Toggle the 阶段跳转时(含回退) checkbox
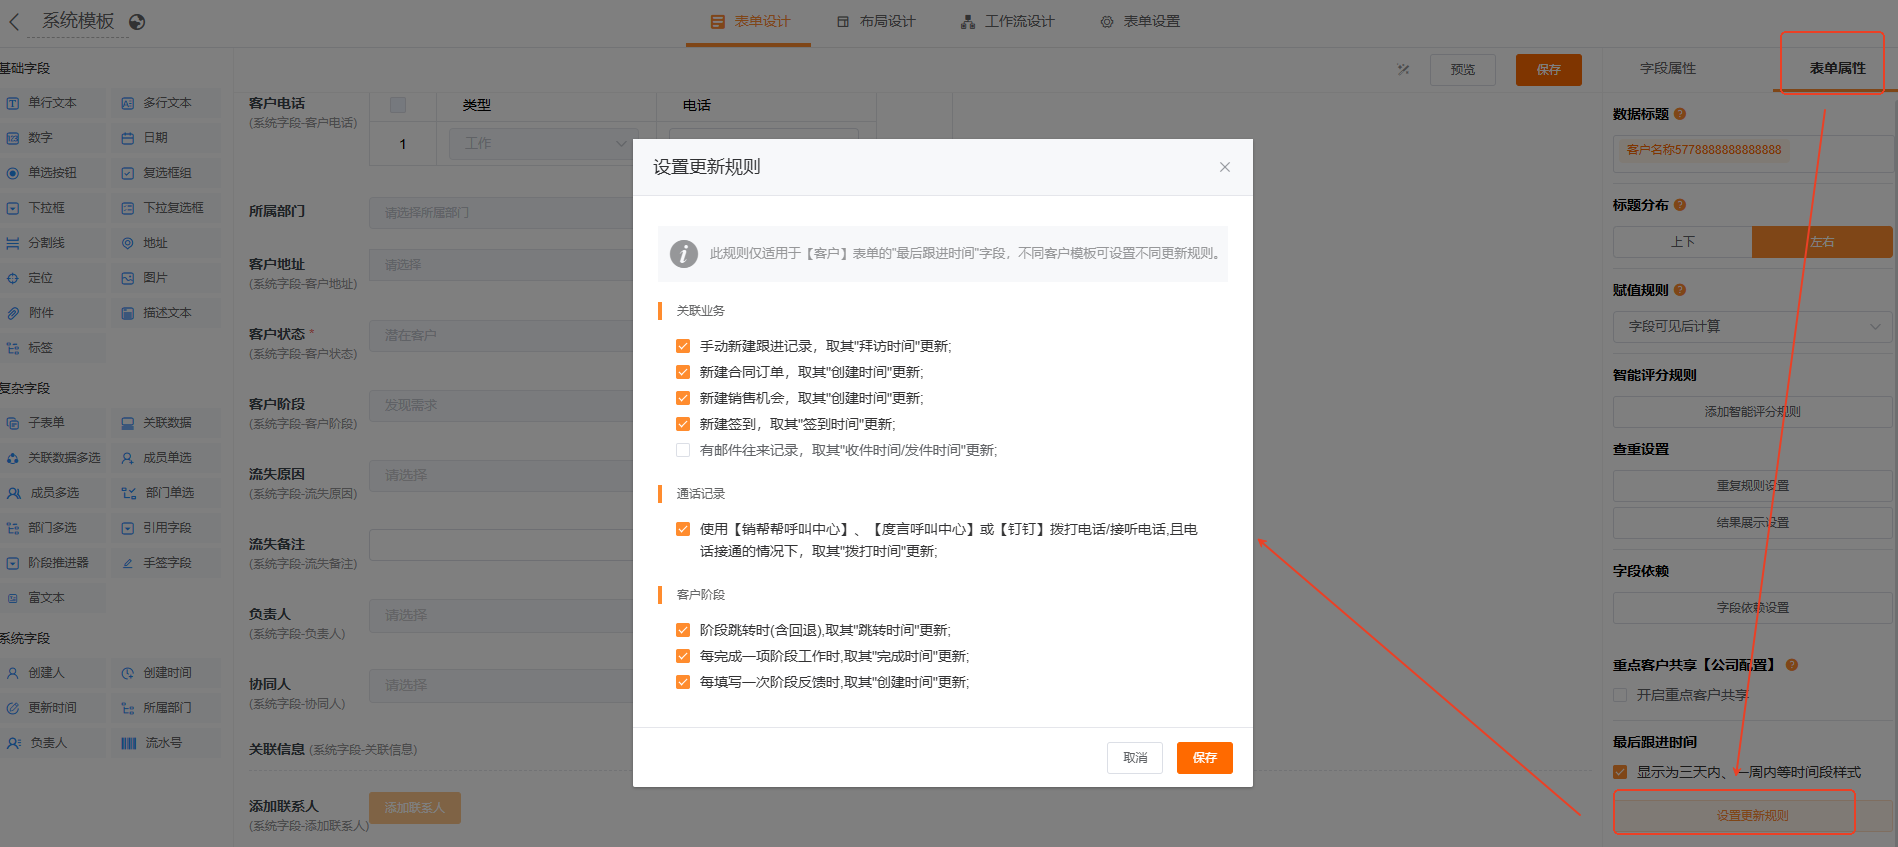This screenshot has height=847, width=1898. pos(683,630)
